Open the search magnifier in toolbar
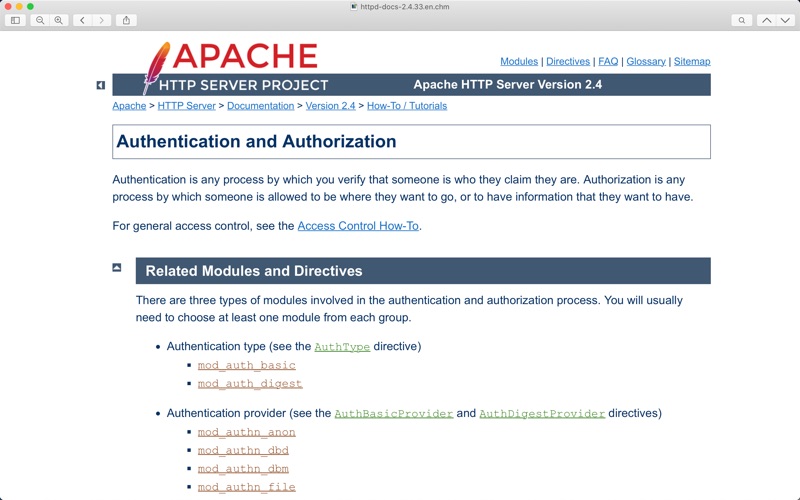800x500 pixels. pyautogui.click(x=741, y=20)
